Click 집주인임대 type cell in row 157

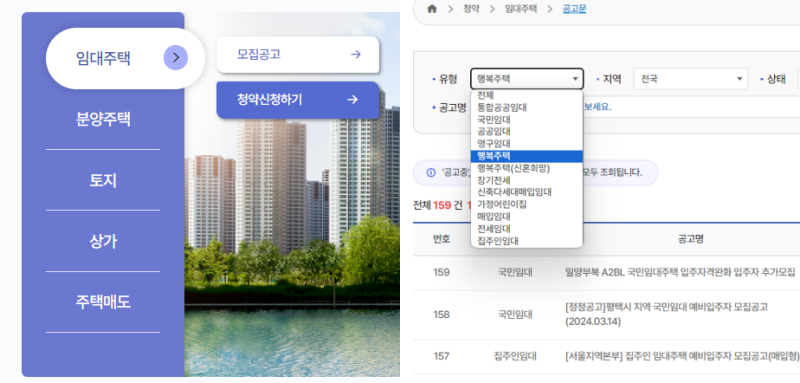click(515, 356)
